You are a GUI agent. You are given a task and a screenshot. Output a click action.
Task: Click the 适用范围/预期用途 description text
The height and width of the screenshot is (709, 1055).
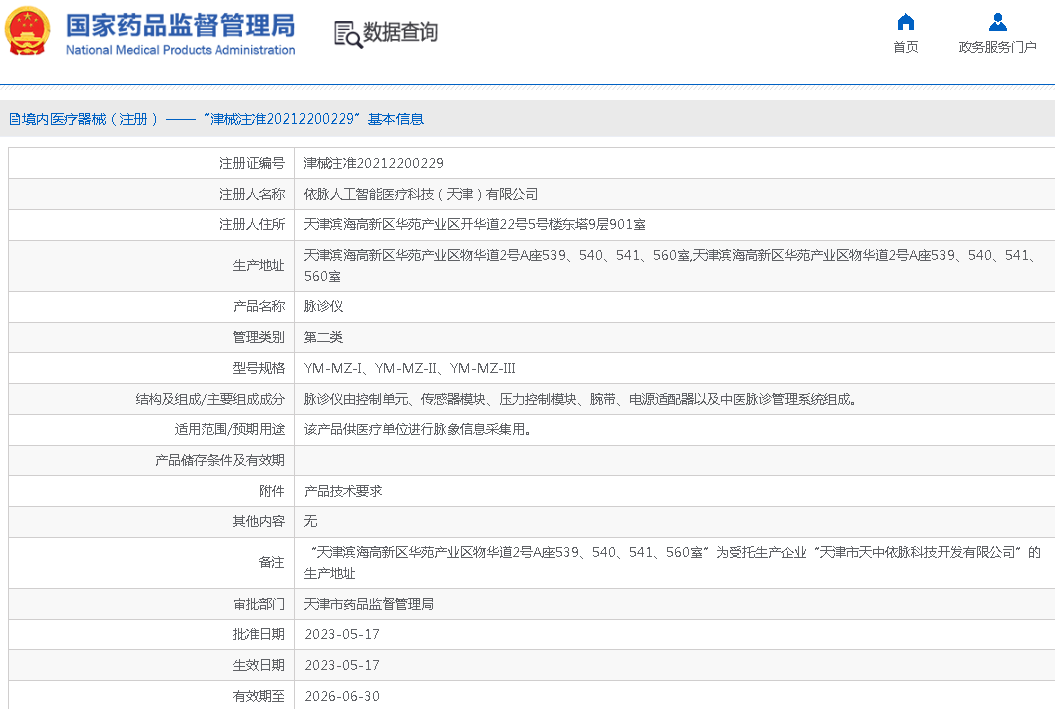pyautogui.click(x=417, y=430)
